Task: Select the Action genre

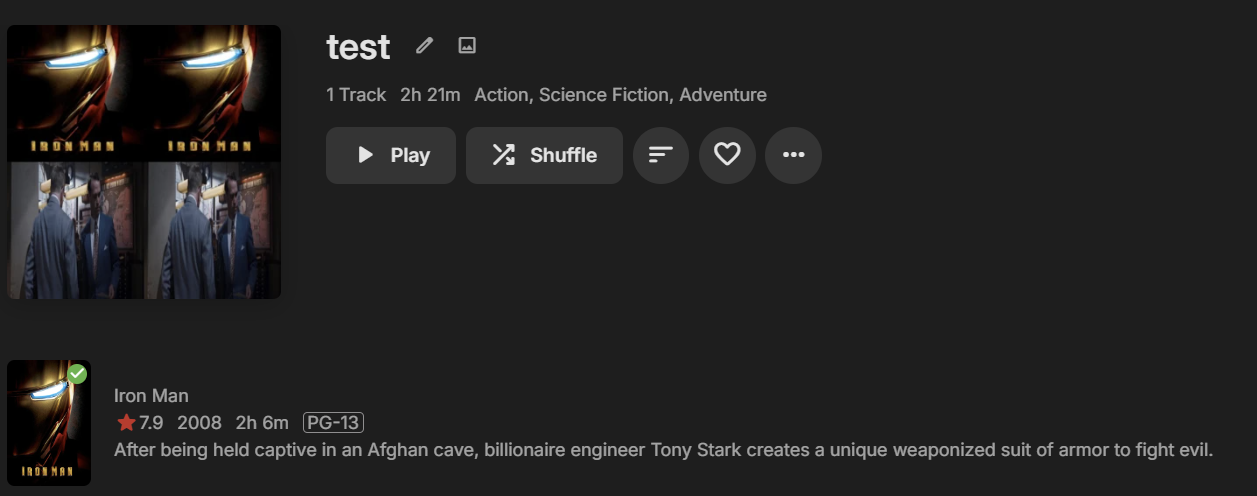Action: coord(503,95)
